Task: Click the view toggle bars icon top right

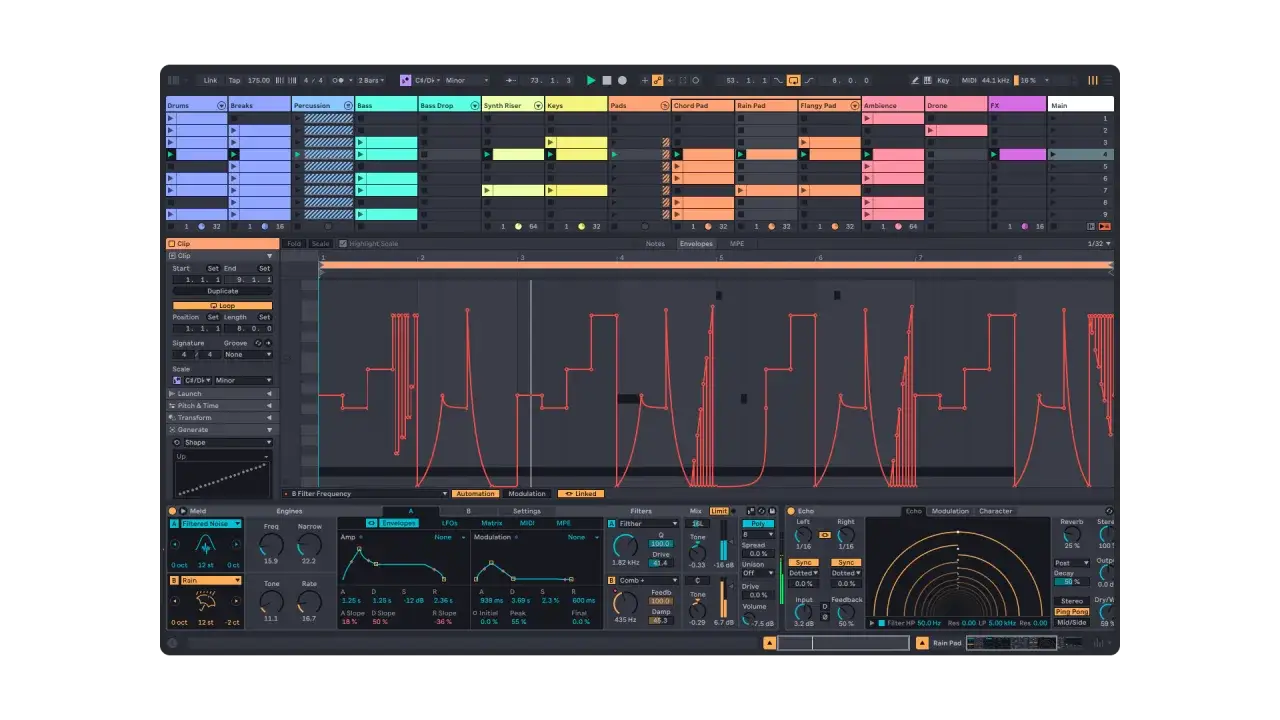Action: [1092, 80]
